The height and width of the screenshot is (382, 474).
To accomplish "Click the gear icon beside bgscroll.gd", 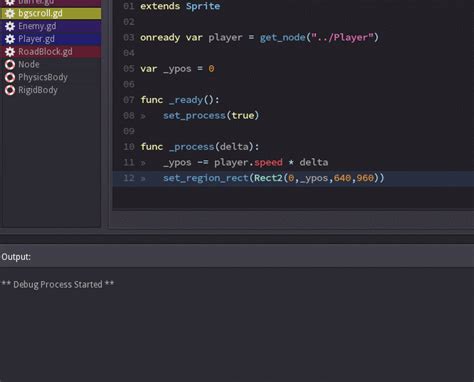I will (10, 13).
